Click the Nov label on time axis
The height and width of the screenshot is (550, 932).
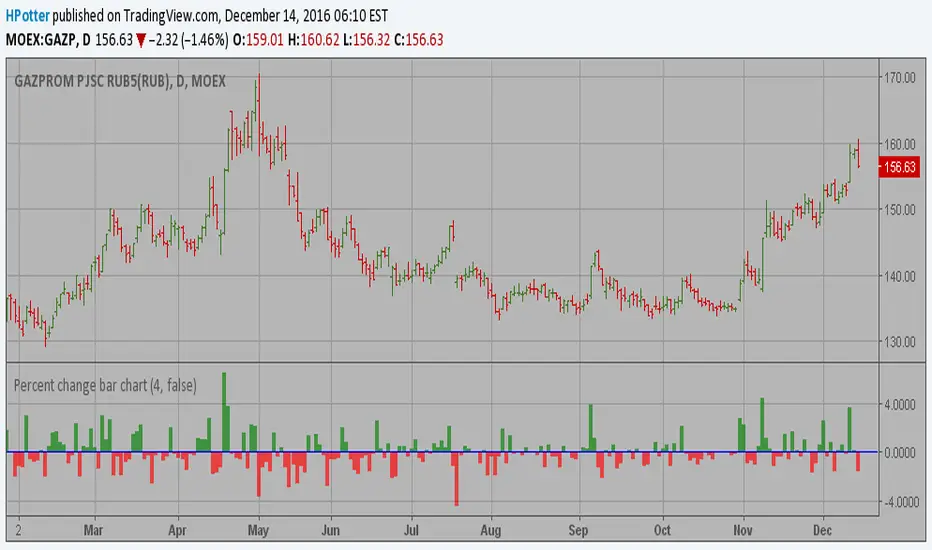(x=743, y=530)
